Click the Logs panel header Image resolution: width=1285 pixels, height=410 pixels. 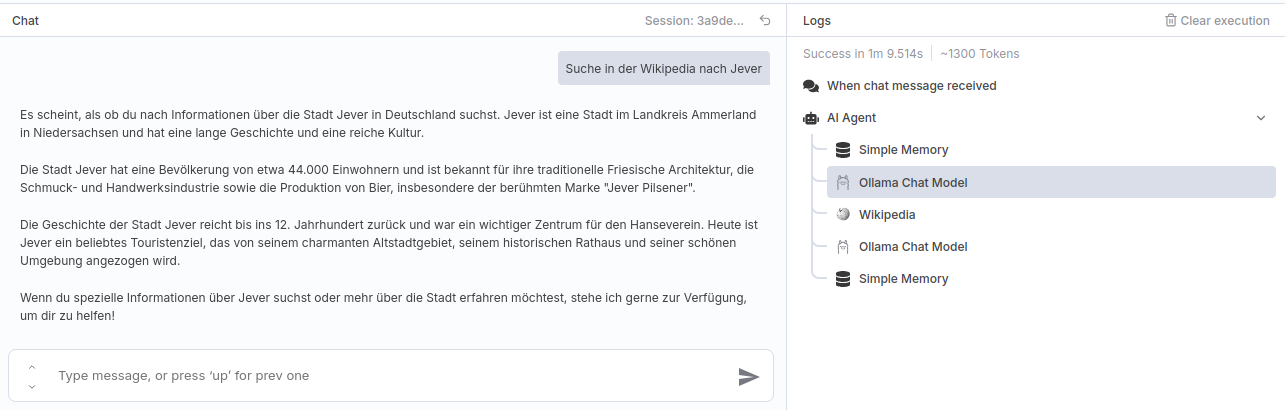(x=817, y=20)
